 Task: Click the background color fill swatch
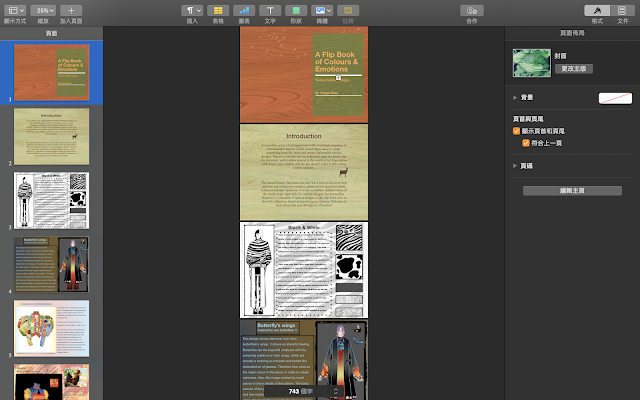[615, 98]
